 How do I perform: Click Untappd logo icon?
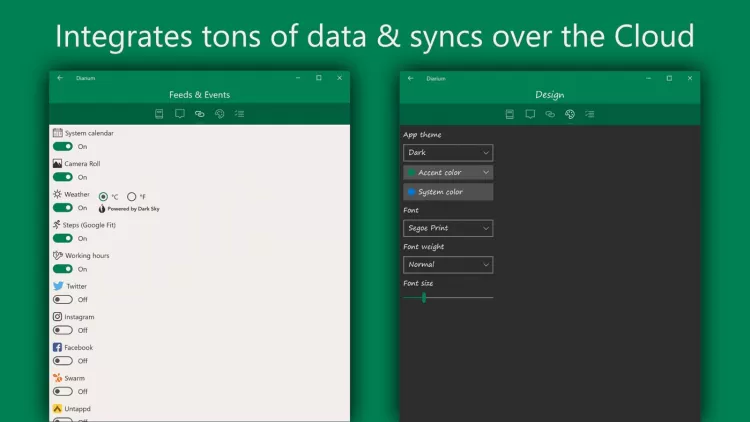[57, 408]
